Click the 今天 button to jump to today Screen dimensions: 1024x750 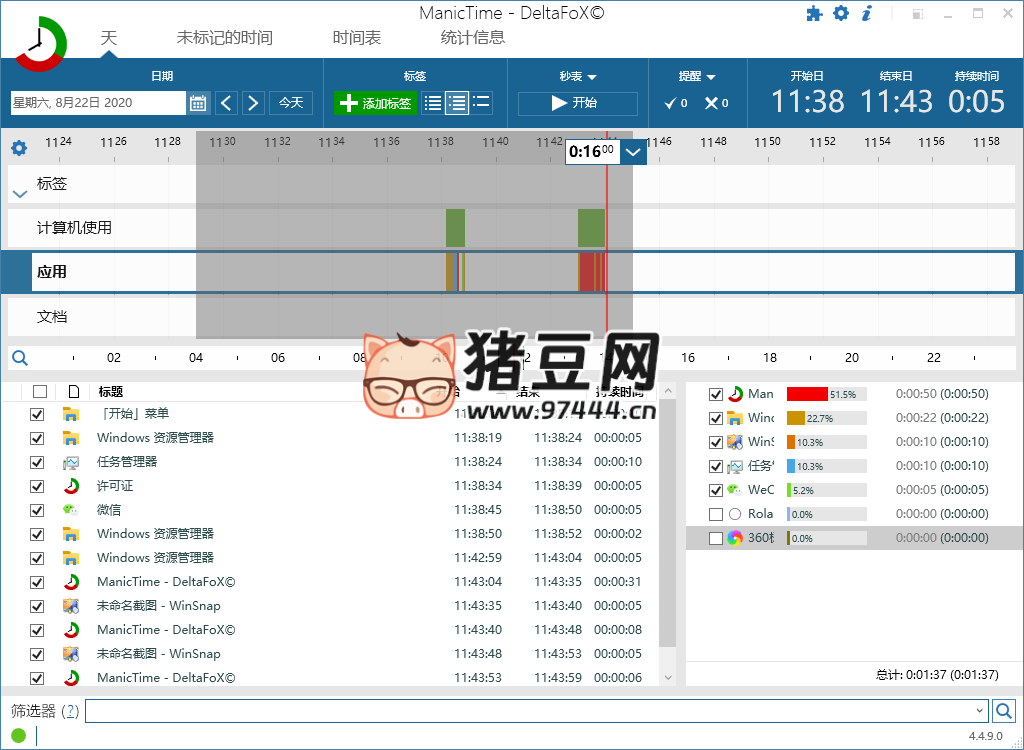tap(290, 102)
